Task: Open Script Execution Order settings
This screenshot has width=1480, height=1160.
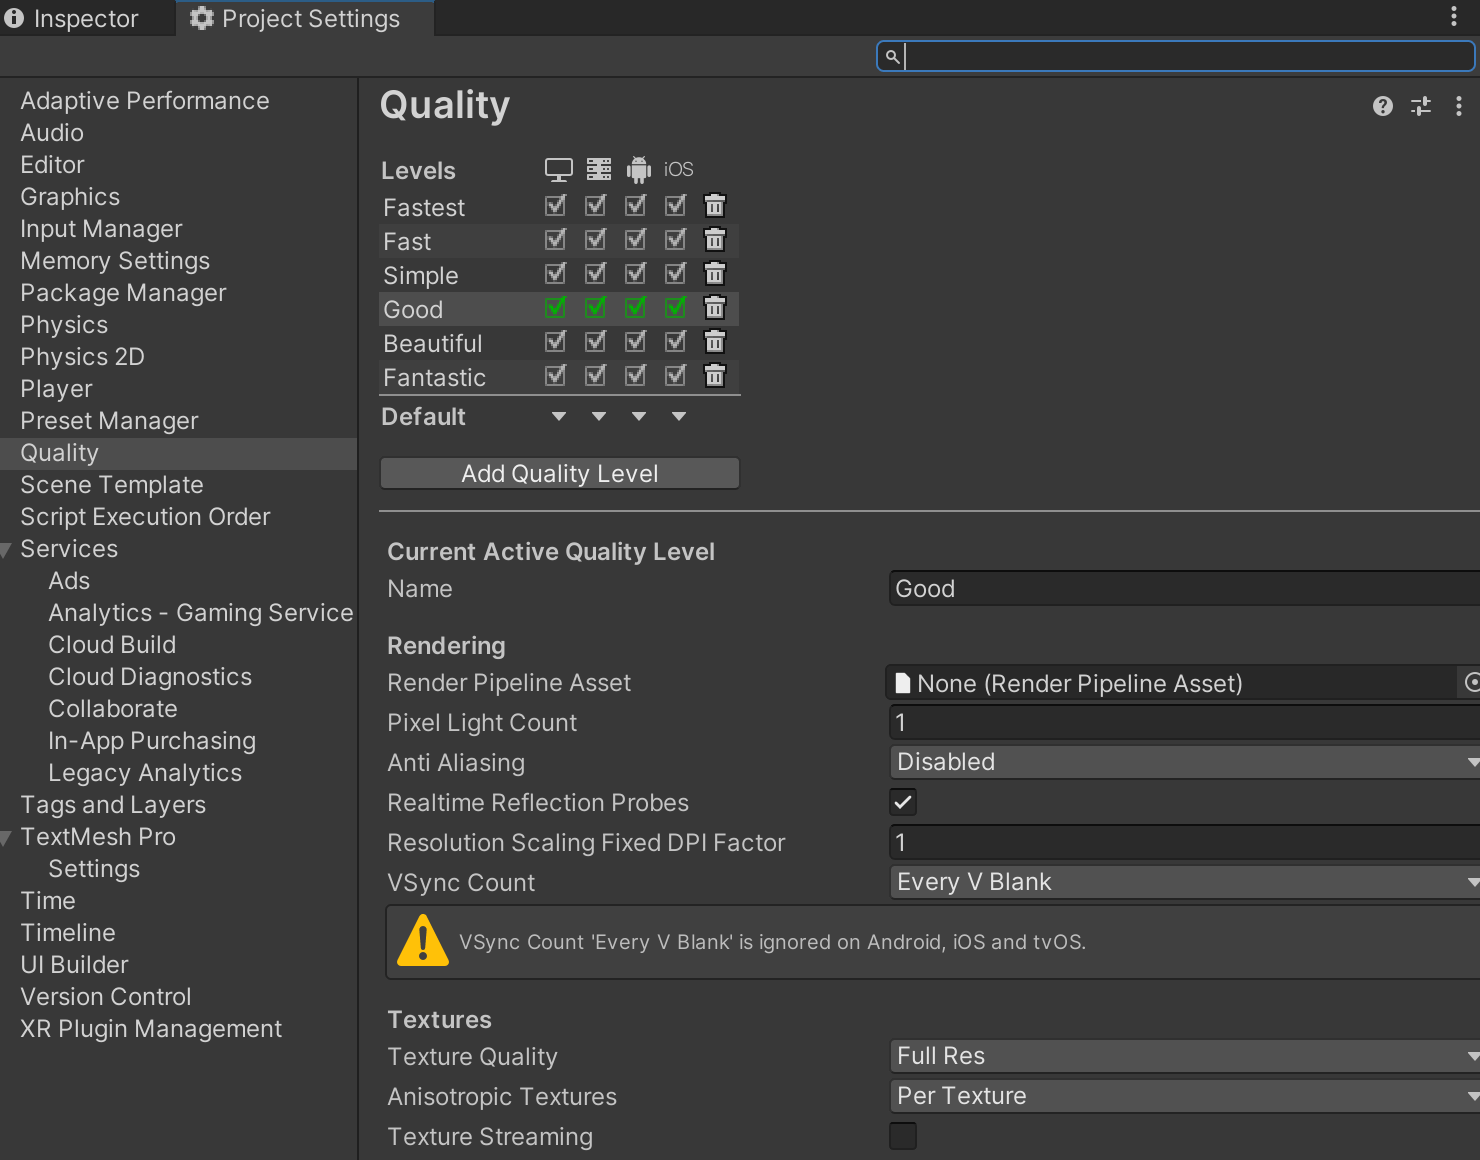Action: (145, 517)
